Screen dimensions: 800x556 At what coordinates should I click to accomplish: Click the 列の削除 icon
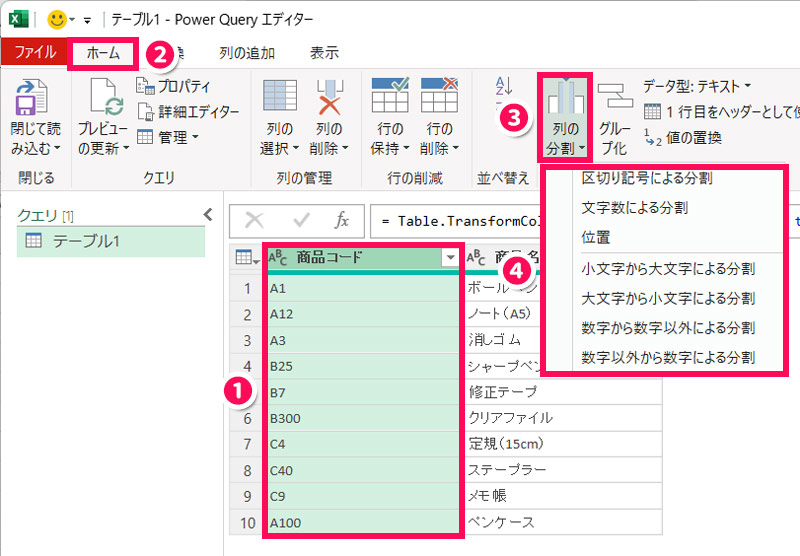click(x=330, y=97)
